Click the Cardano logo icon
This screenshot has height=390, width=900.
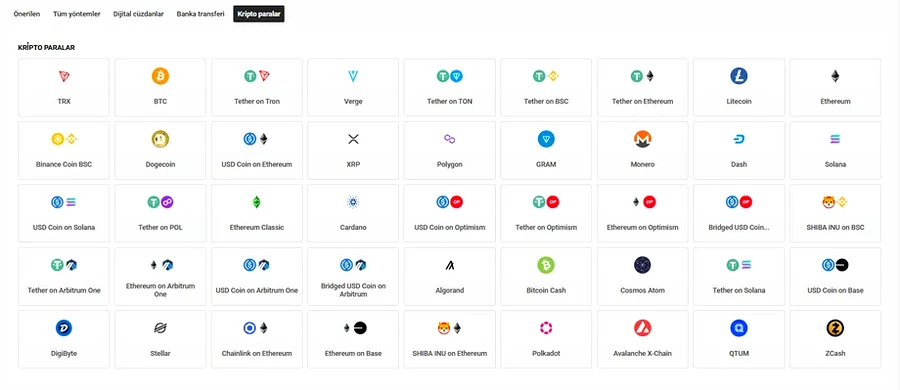pos(353,202)
